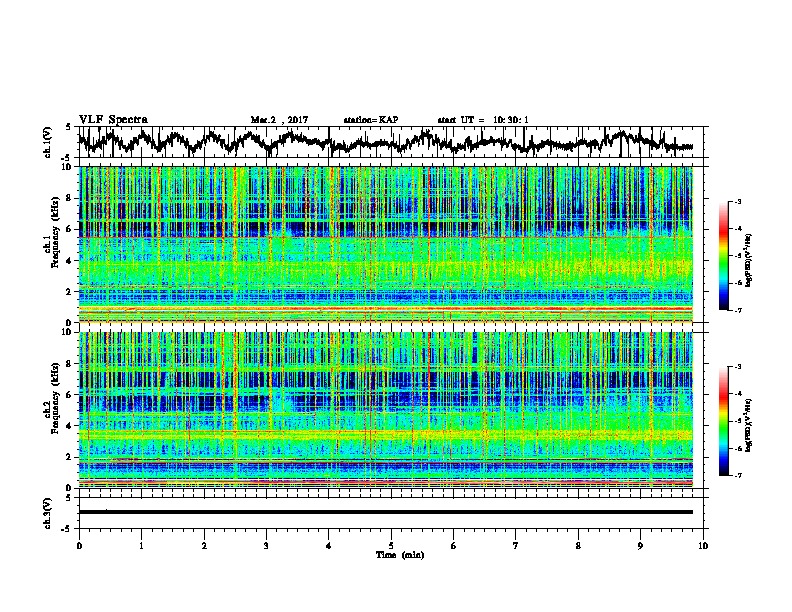Click the ch.3 flat black voltage trace
The width and height of the screenshot is (792, 612).
(386, 512)
